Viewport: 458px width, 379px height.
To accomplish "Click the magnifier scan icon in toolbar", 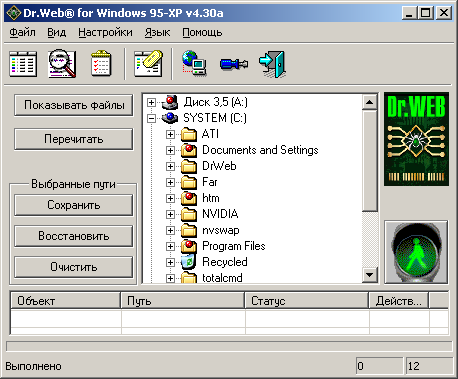I will coord(62,64).
